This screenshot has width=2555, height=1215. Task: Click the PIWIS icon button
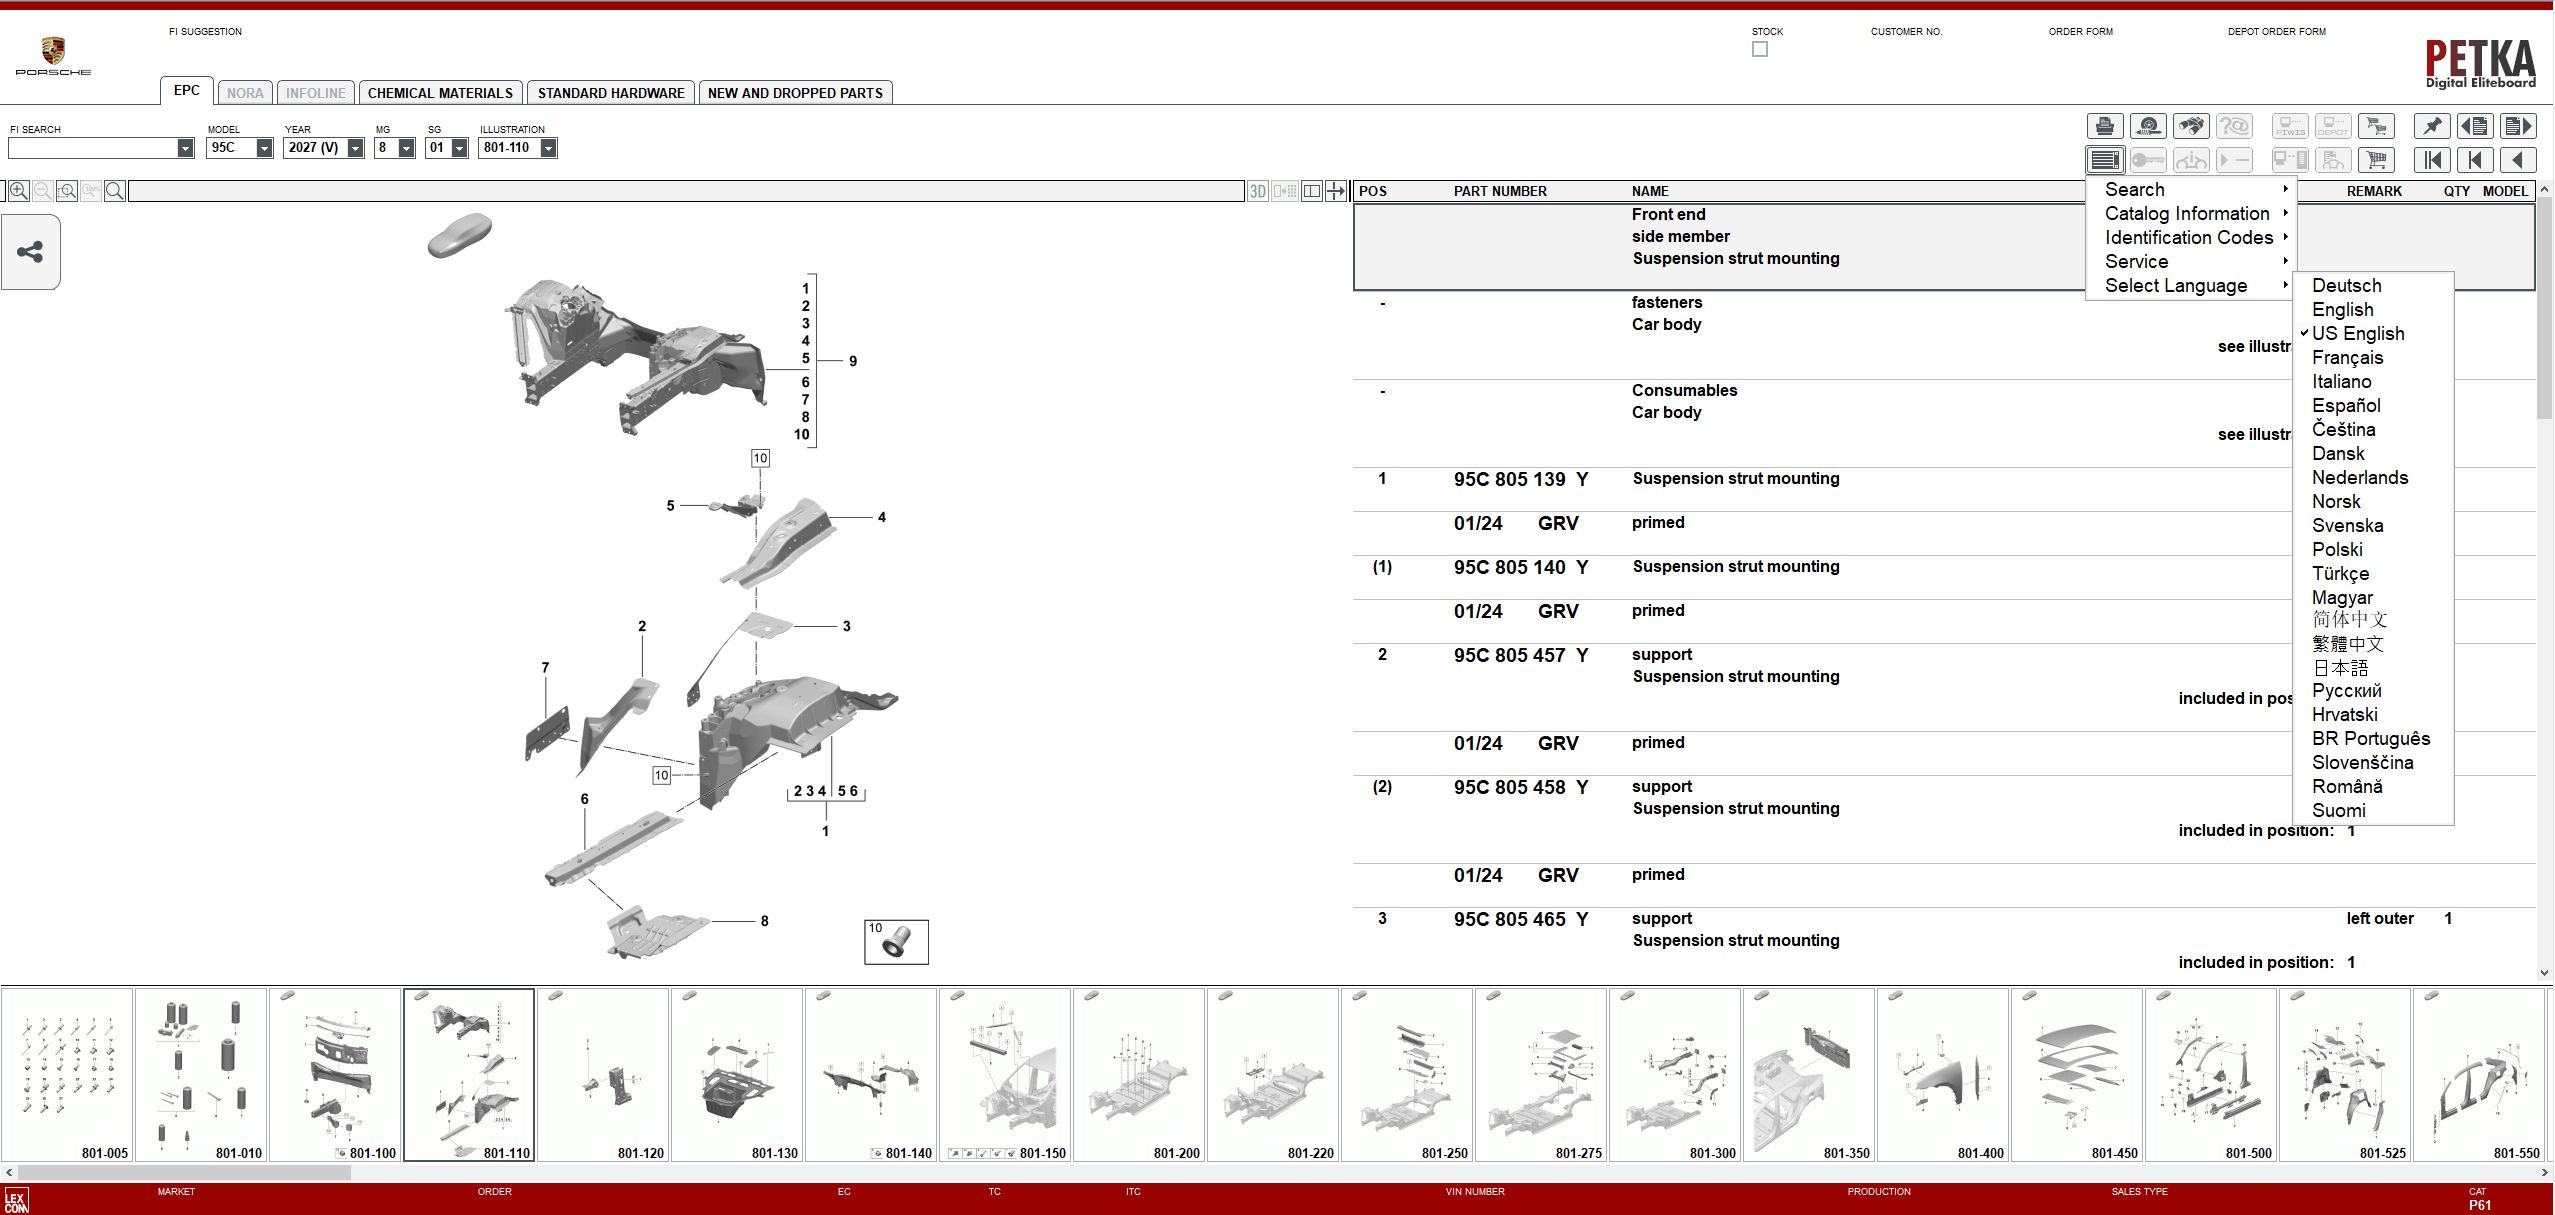click(2290, 126)
